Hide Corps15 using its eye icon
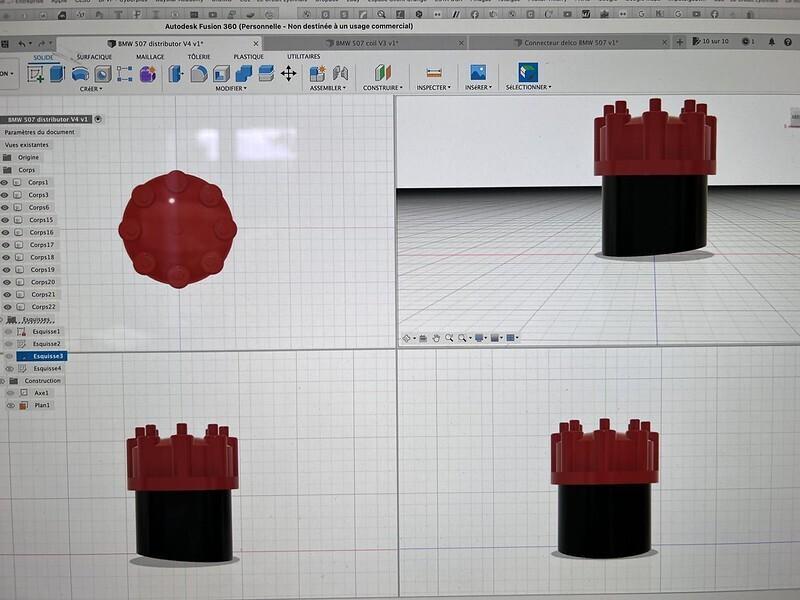 click(x=5, y=220)
